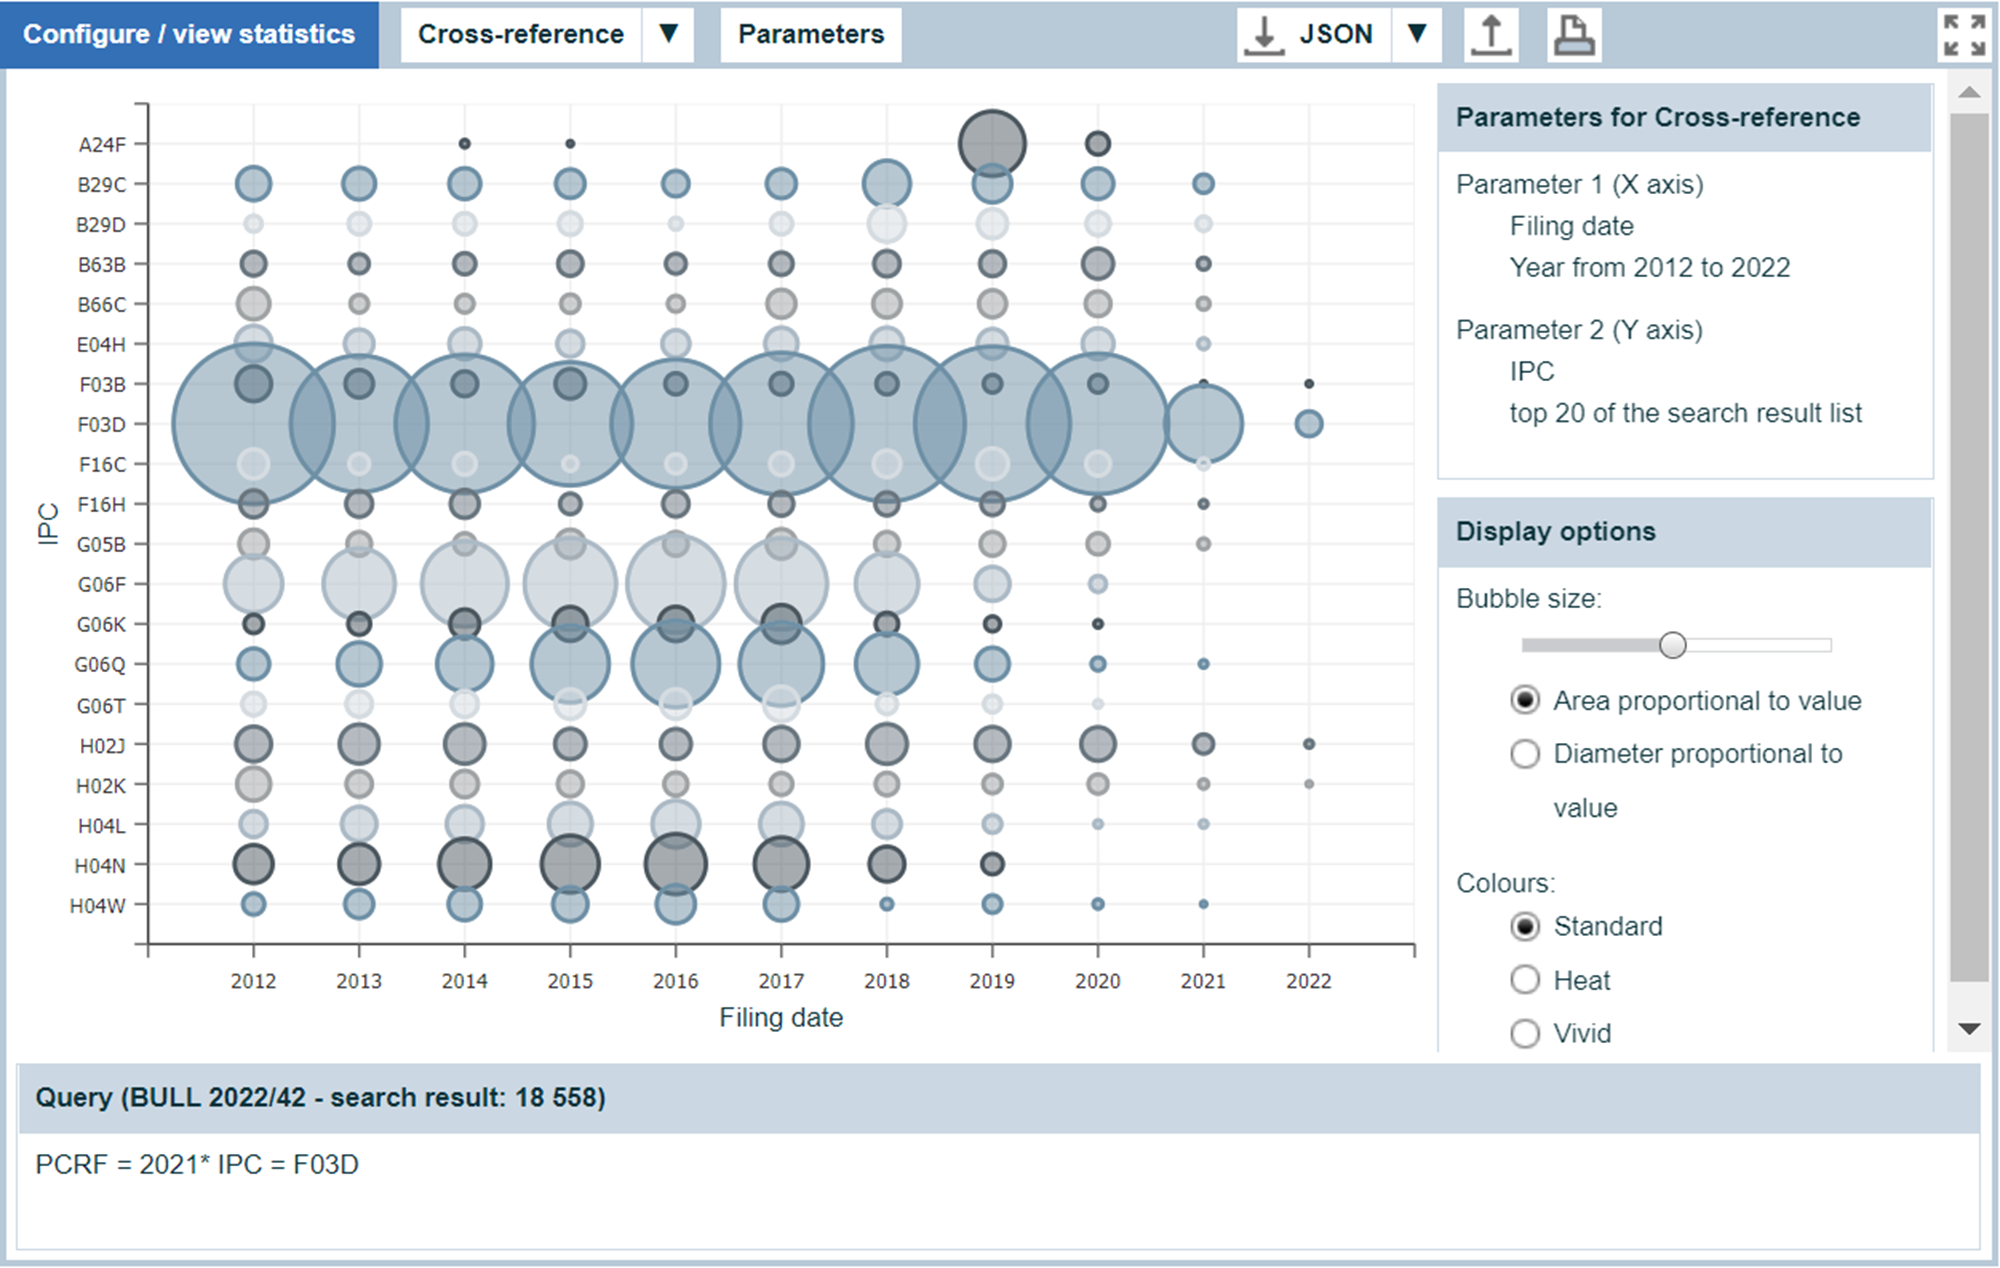Click the print icon
This screenshot has height=1268, width=2000.
click(1573, 35)
